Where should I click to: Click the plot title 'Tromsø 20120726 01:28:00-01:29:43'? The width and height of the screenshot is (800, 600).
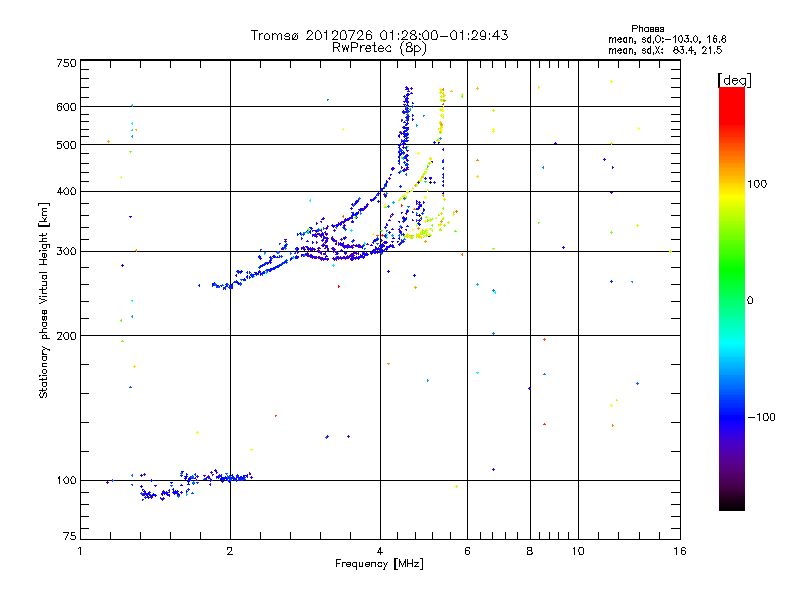(x=379, y=35)
